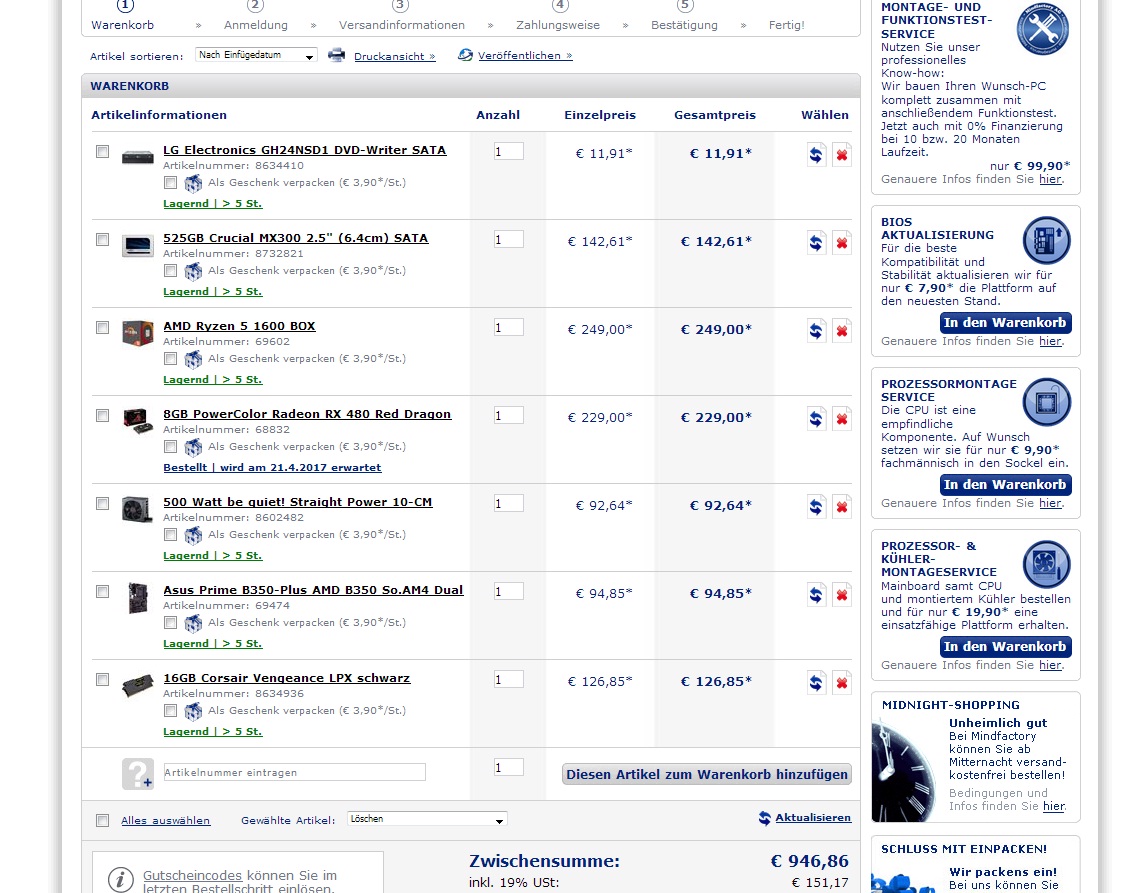Delete PowerColor Radeon RX 480 item
This screenshot has width=1135, height=893.
click(x=841, y=419)
